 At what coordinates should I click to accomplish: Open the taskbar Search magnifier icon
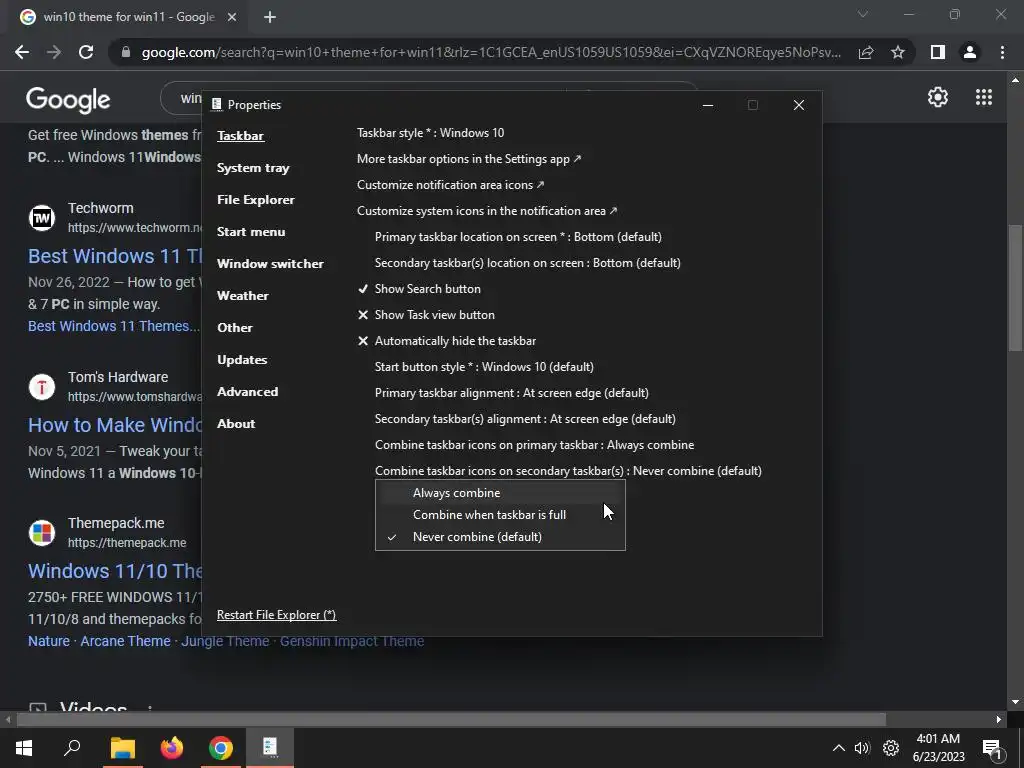72,748
